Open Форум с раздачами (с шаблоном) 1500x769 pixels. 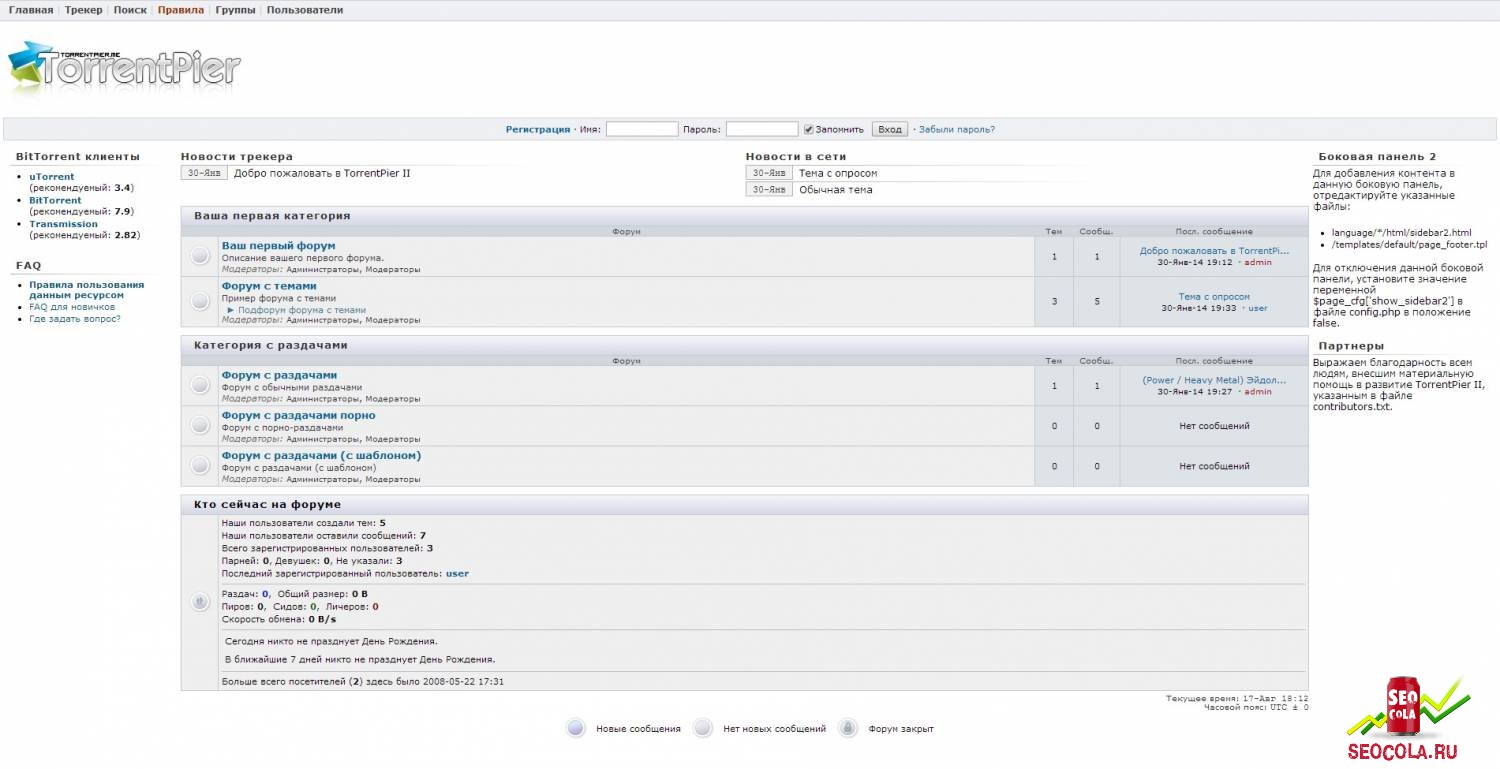pyautogui.click(x=321, y=455)
